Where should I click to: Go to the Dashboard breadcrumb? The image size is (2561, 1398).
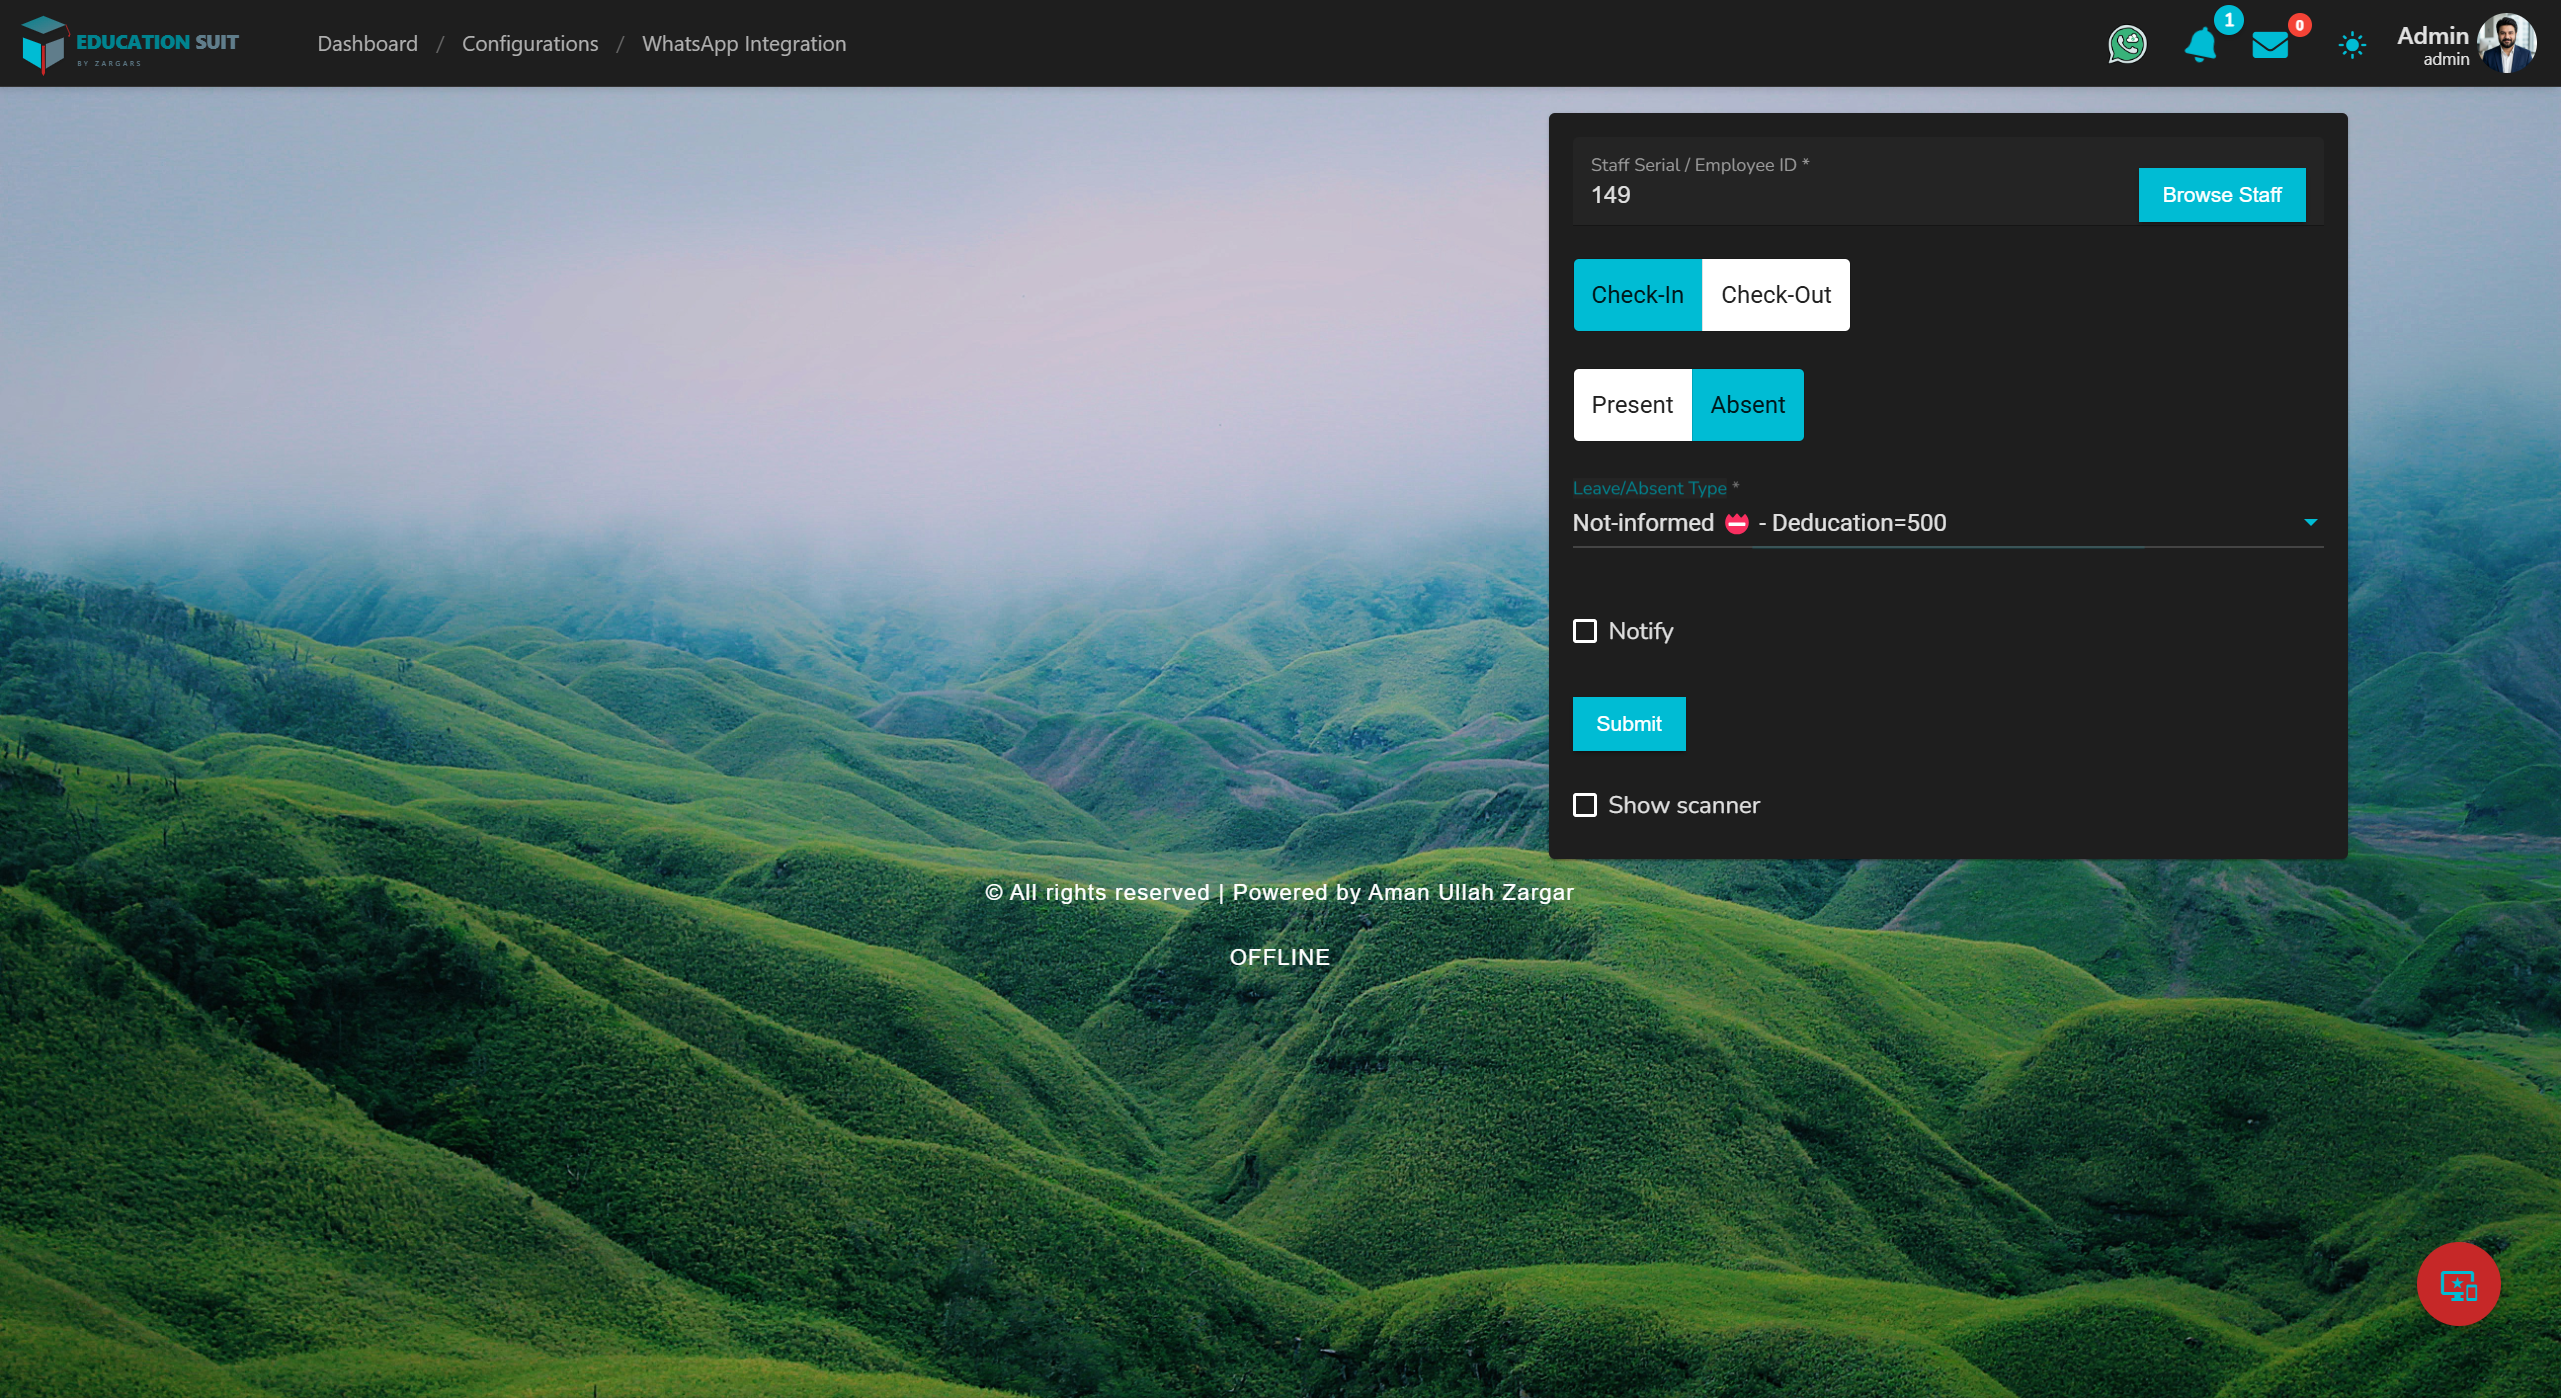pyautogui.click(x=367, y=44)
